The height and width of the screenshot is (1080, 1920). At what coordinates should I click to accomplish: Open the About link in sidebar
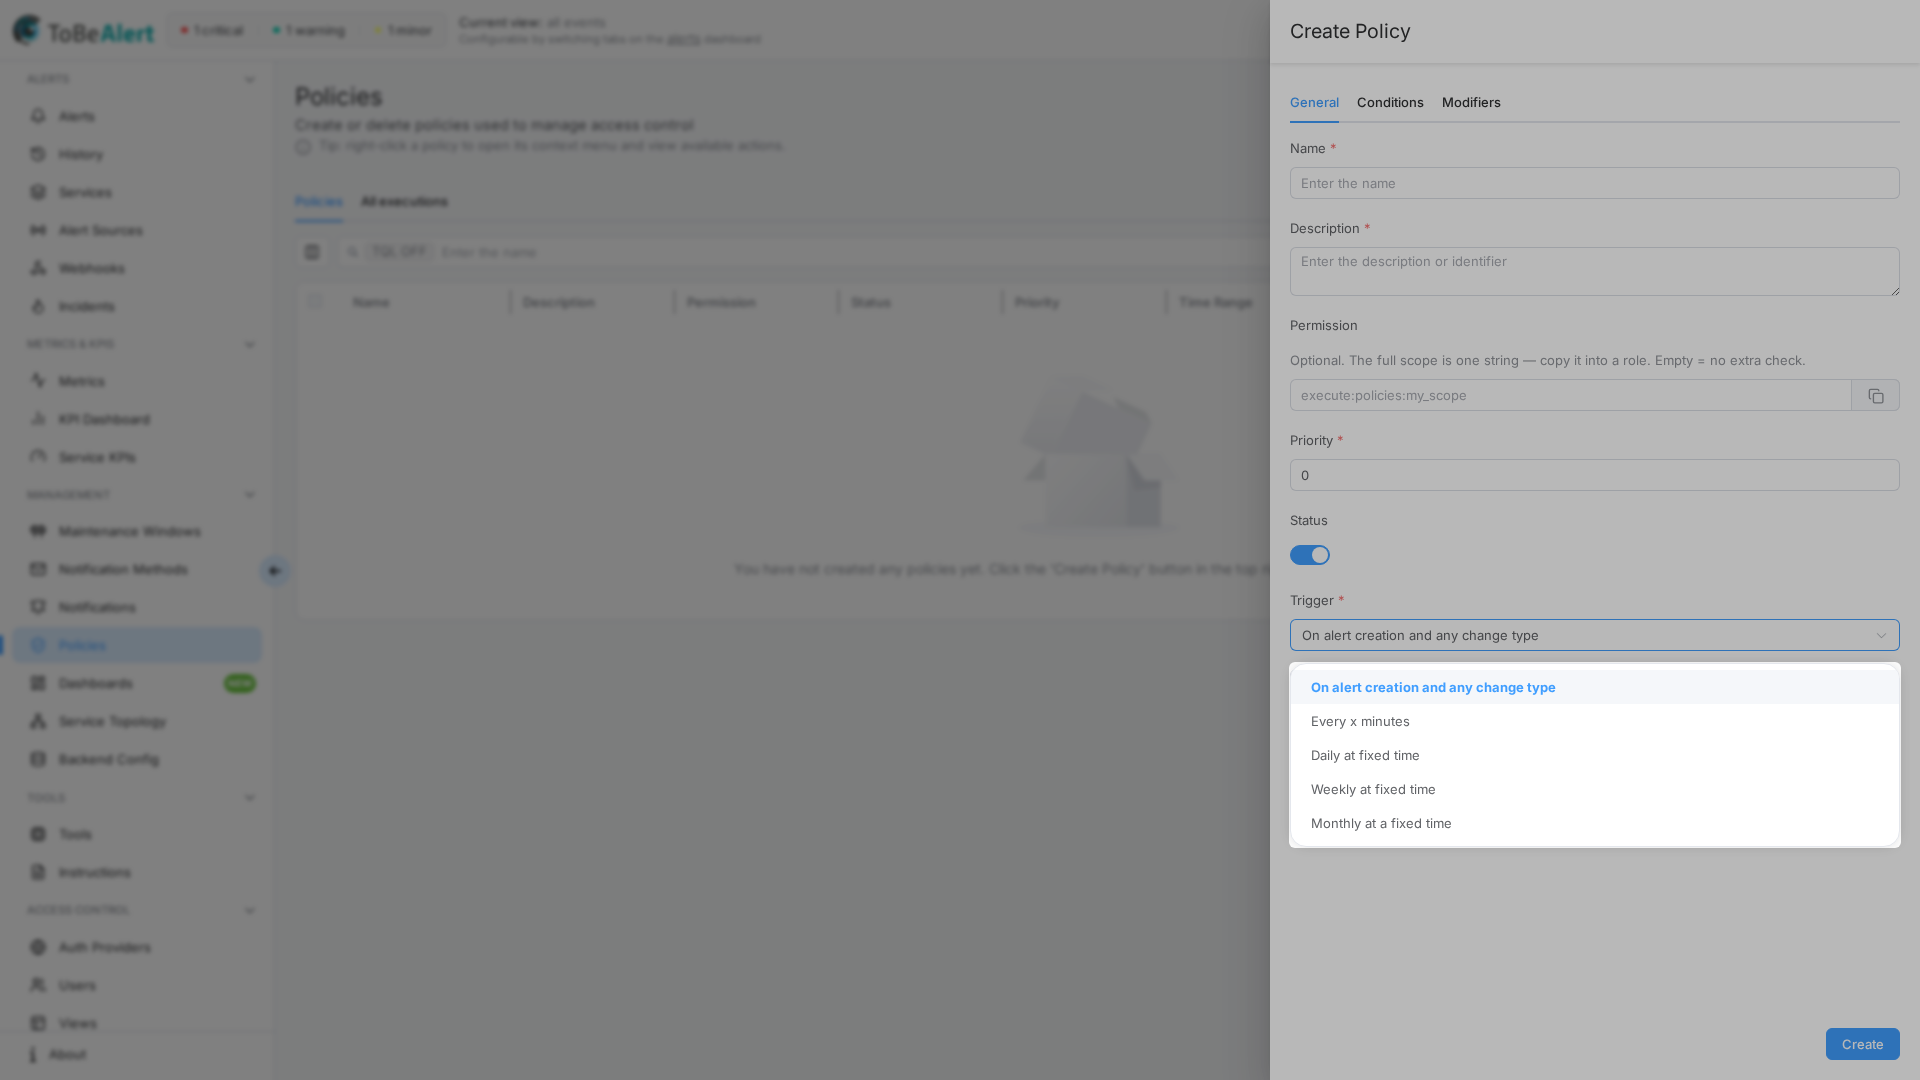68,1055
